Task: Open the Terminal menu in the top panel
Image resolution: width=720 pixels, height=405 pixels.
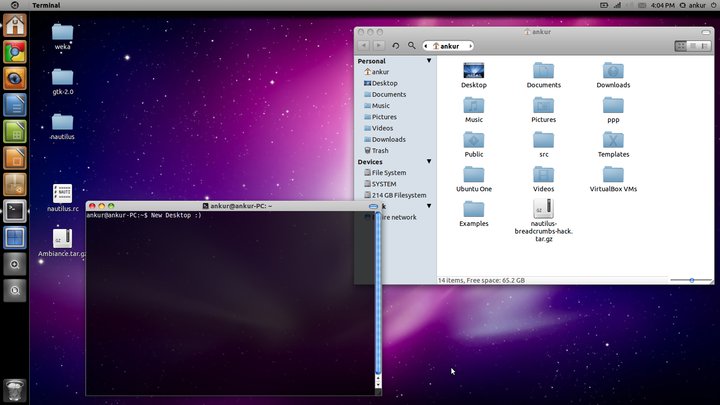Action: [46, 5]
